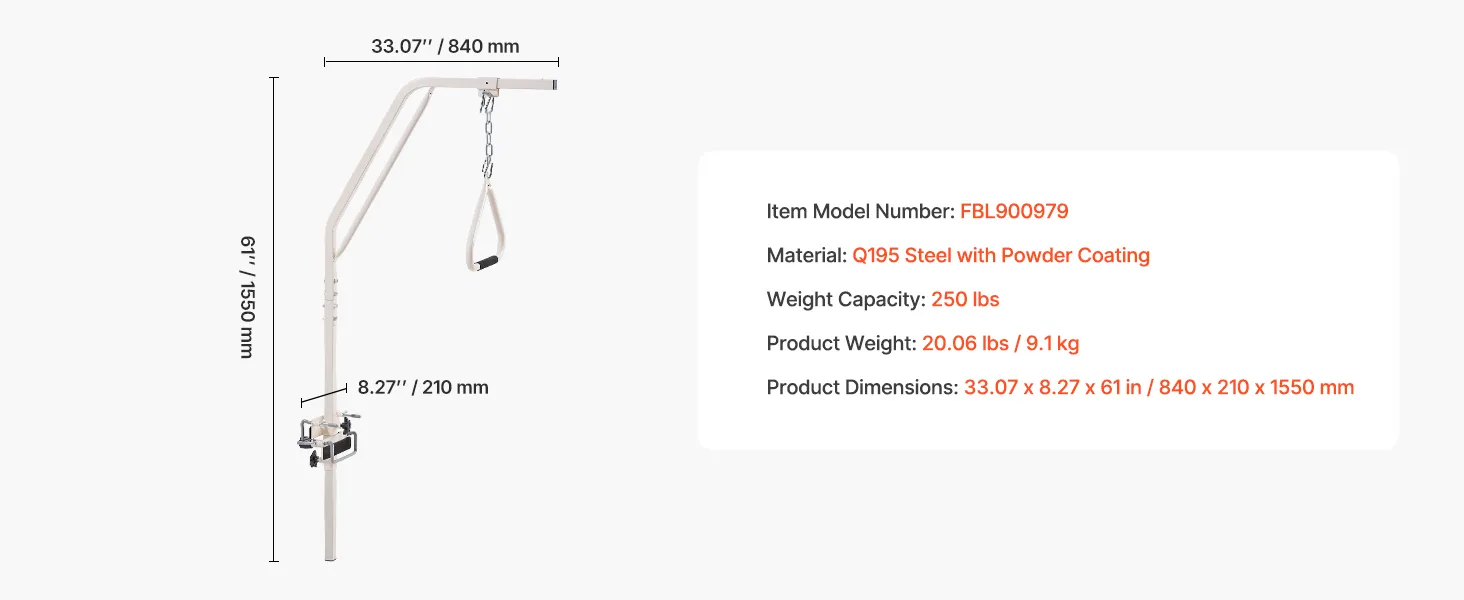Click the 20.06 lbs / 9.1 kg value
This screenshot has width=1464, height=600.
(1000, 343)
